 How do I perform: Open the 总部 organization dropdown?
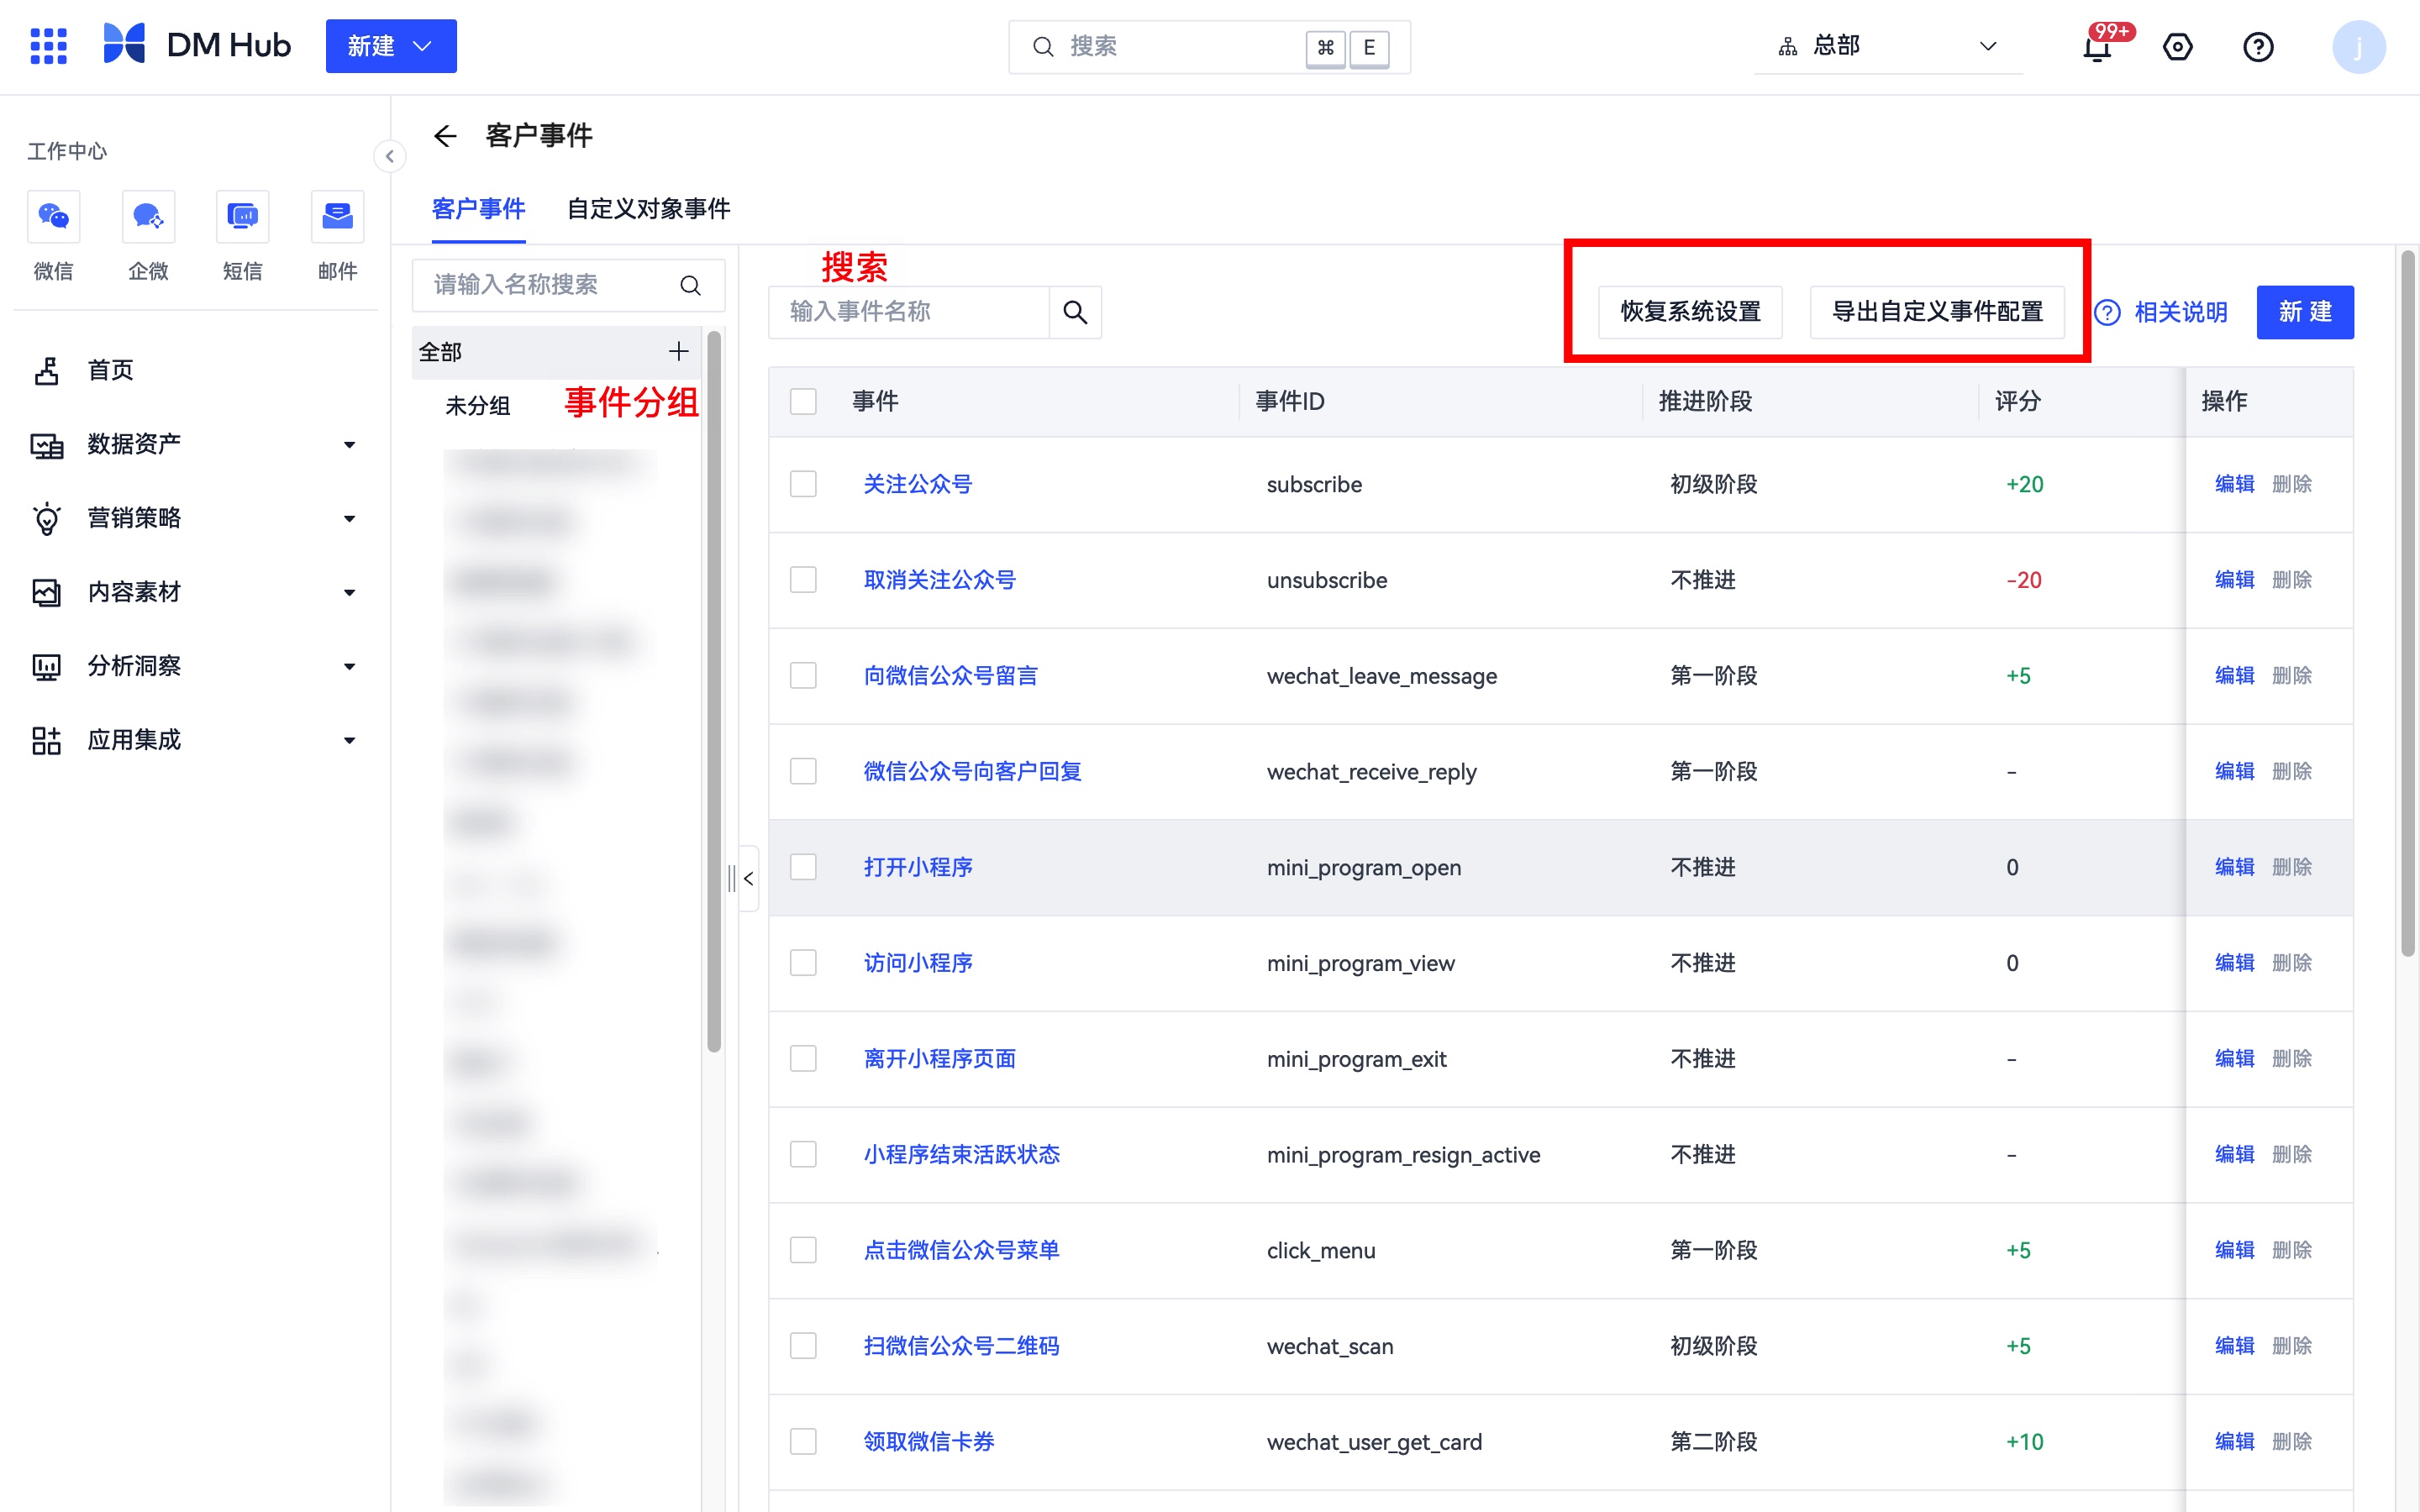tap(1887, 46)
